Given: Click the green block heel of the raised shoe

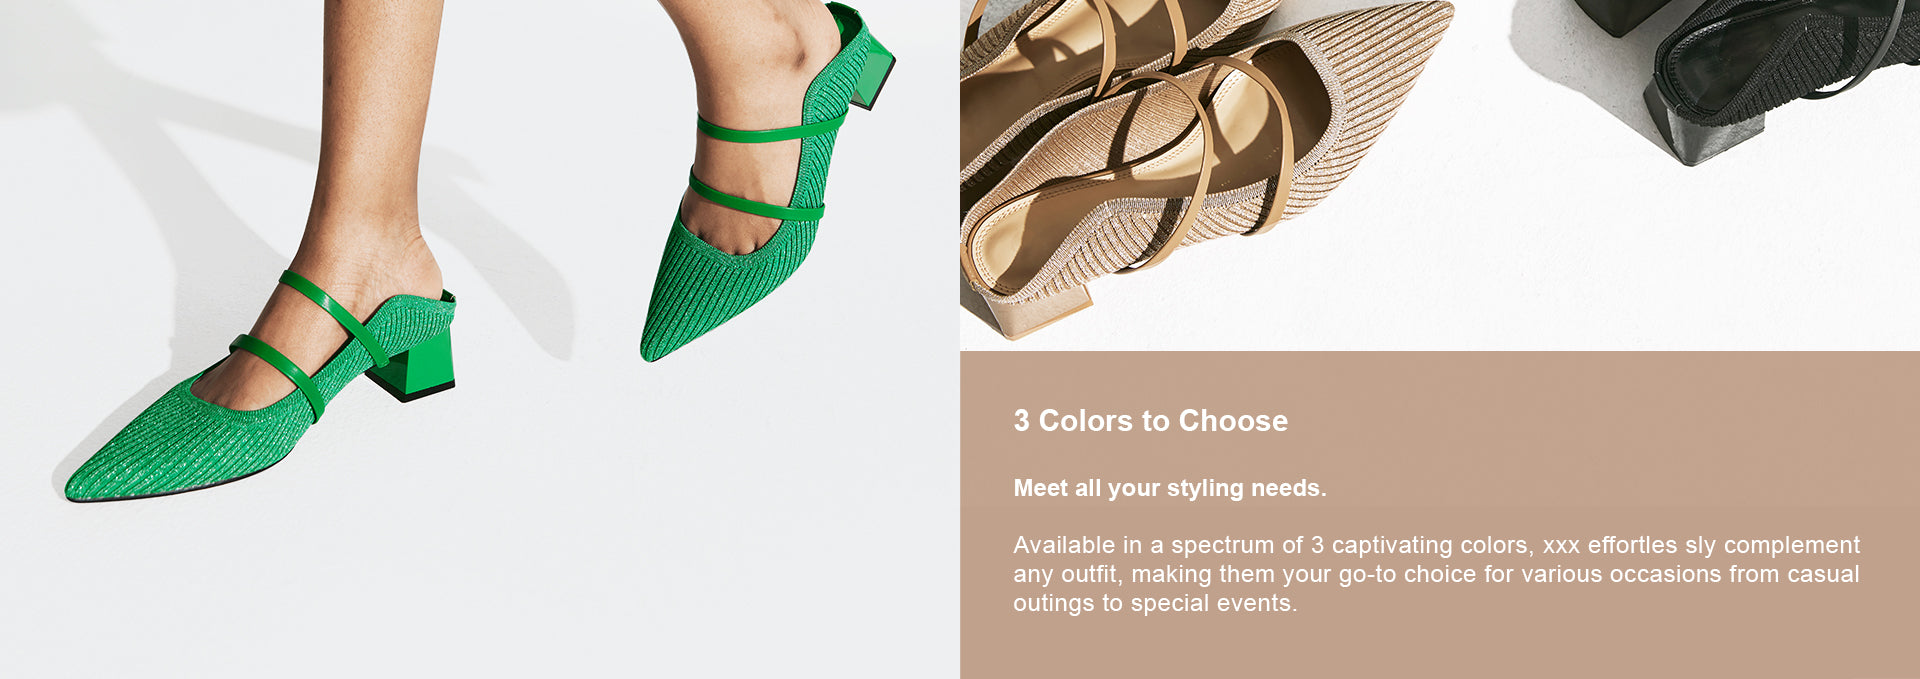Looking at the screenshot, I should (871, 70).
